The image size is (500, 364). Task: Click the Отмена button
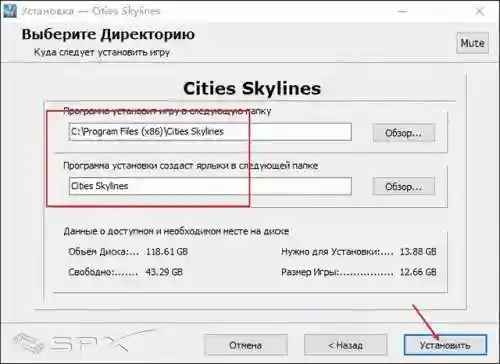coord(246,345)
